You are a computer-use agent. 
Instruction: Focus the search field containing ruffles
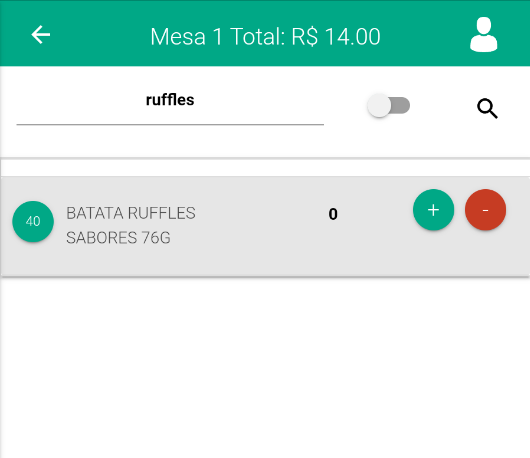[x=170, y=105]
